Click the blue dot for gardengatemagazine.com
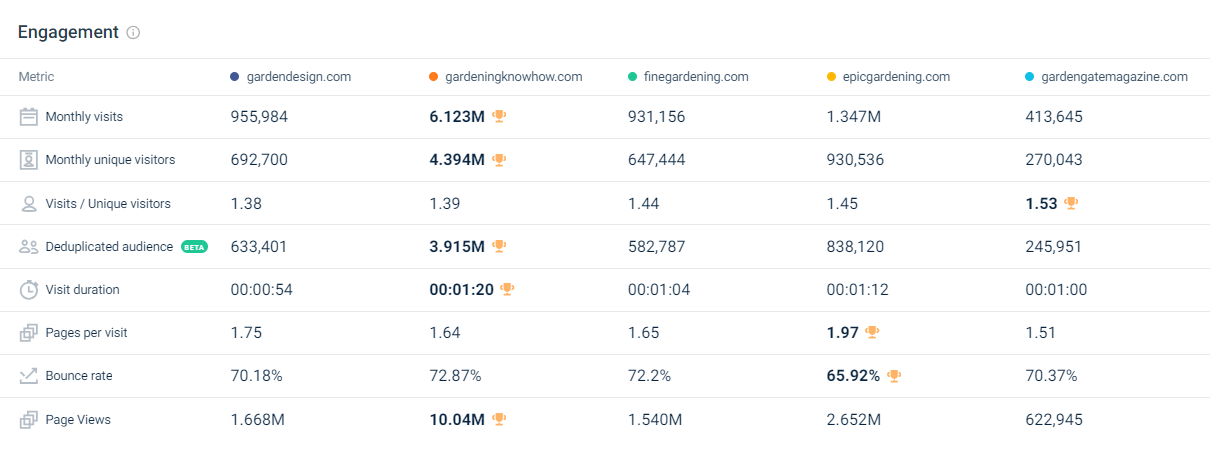Screen dimensions: 1210x456 pyautogui.click(x=1030, y=77)
